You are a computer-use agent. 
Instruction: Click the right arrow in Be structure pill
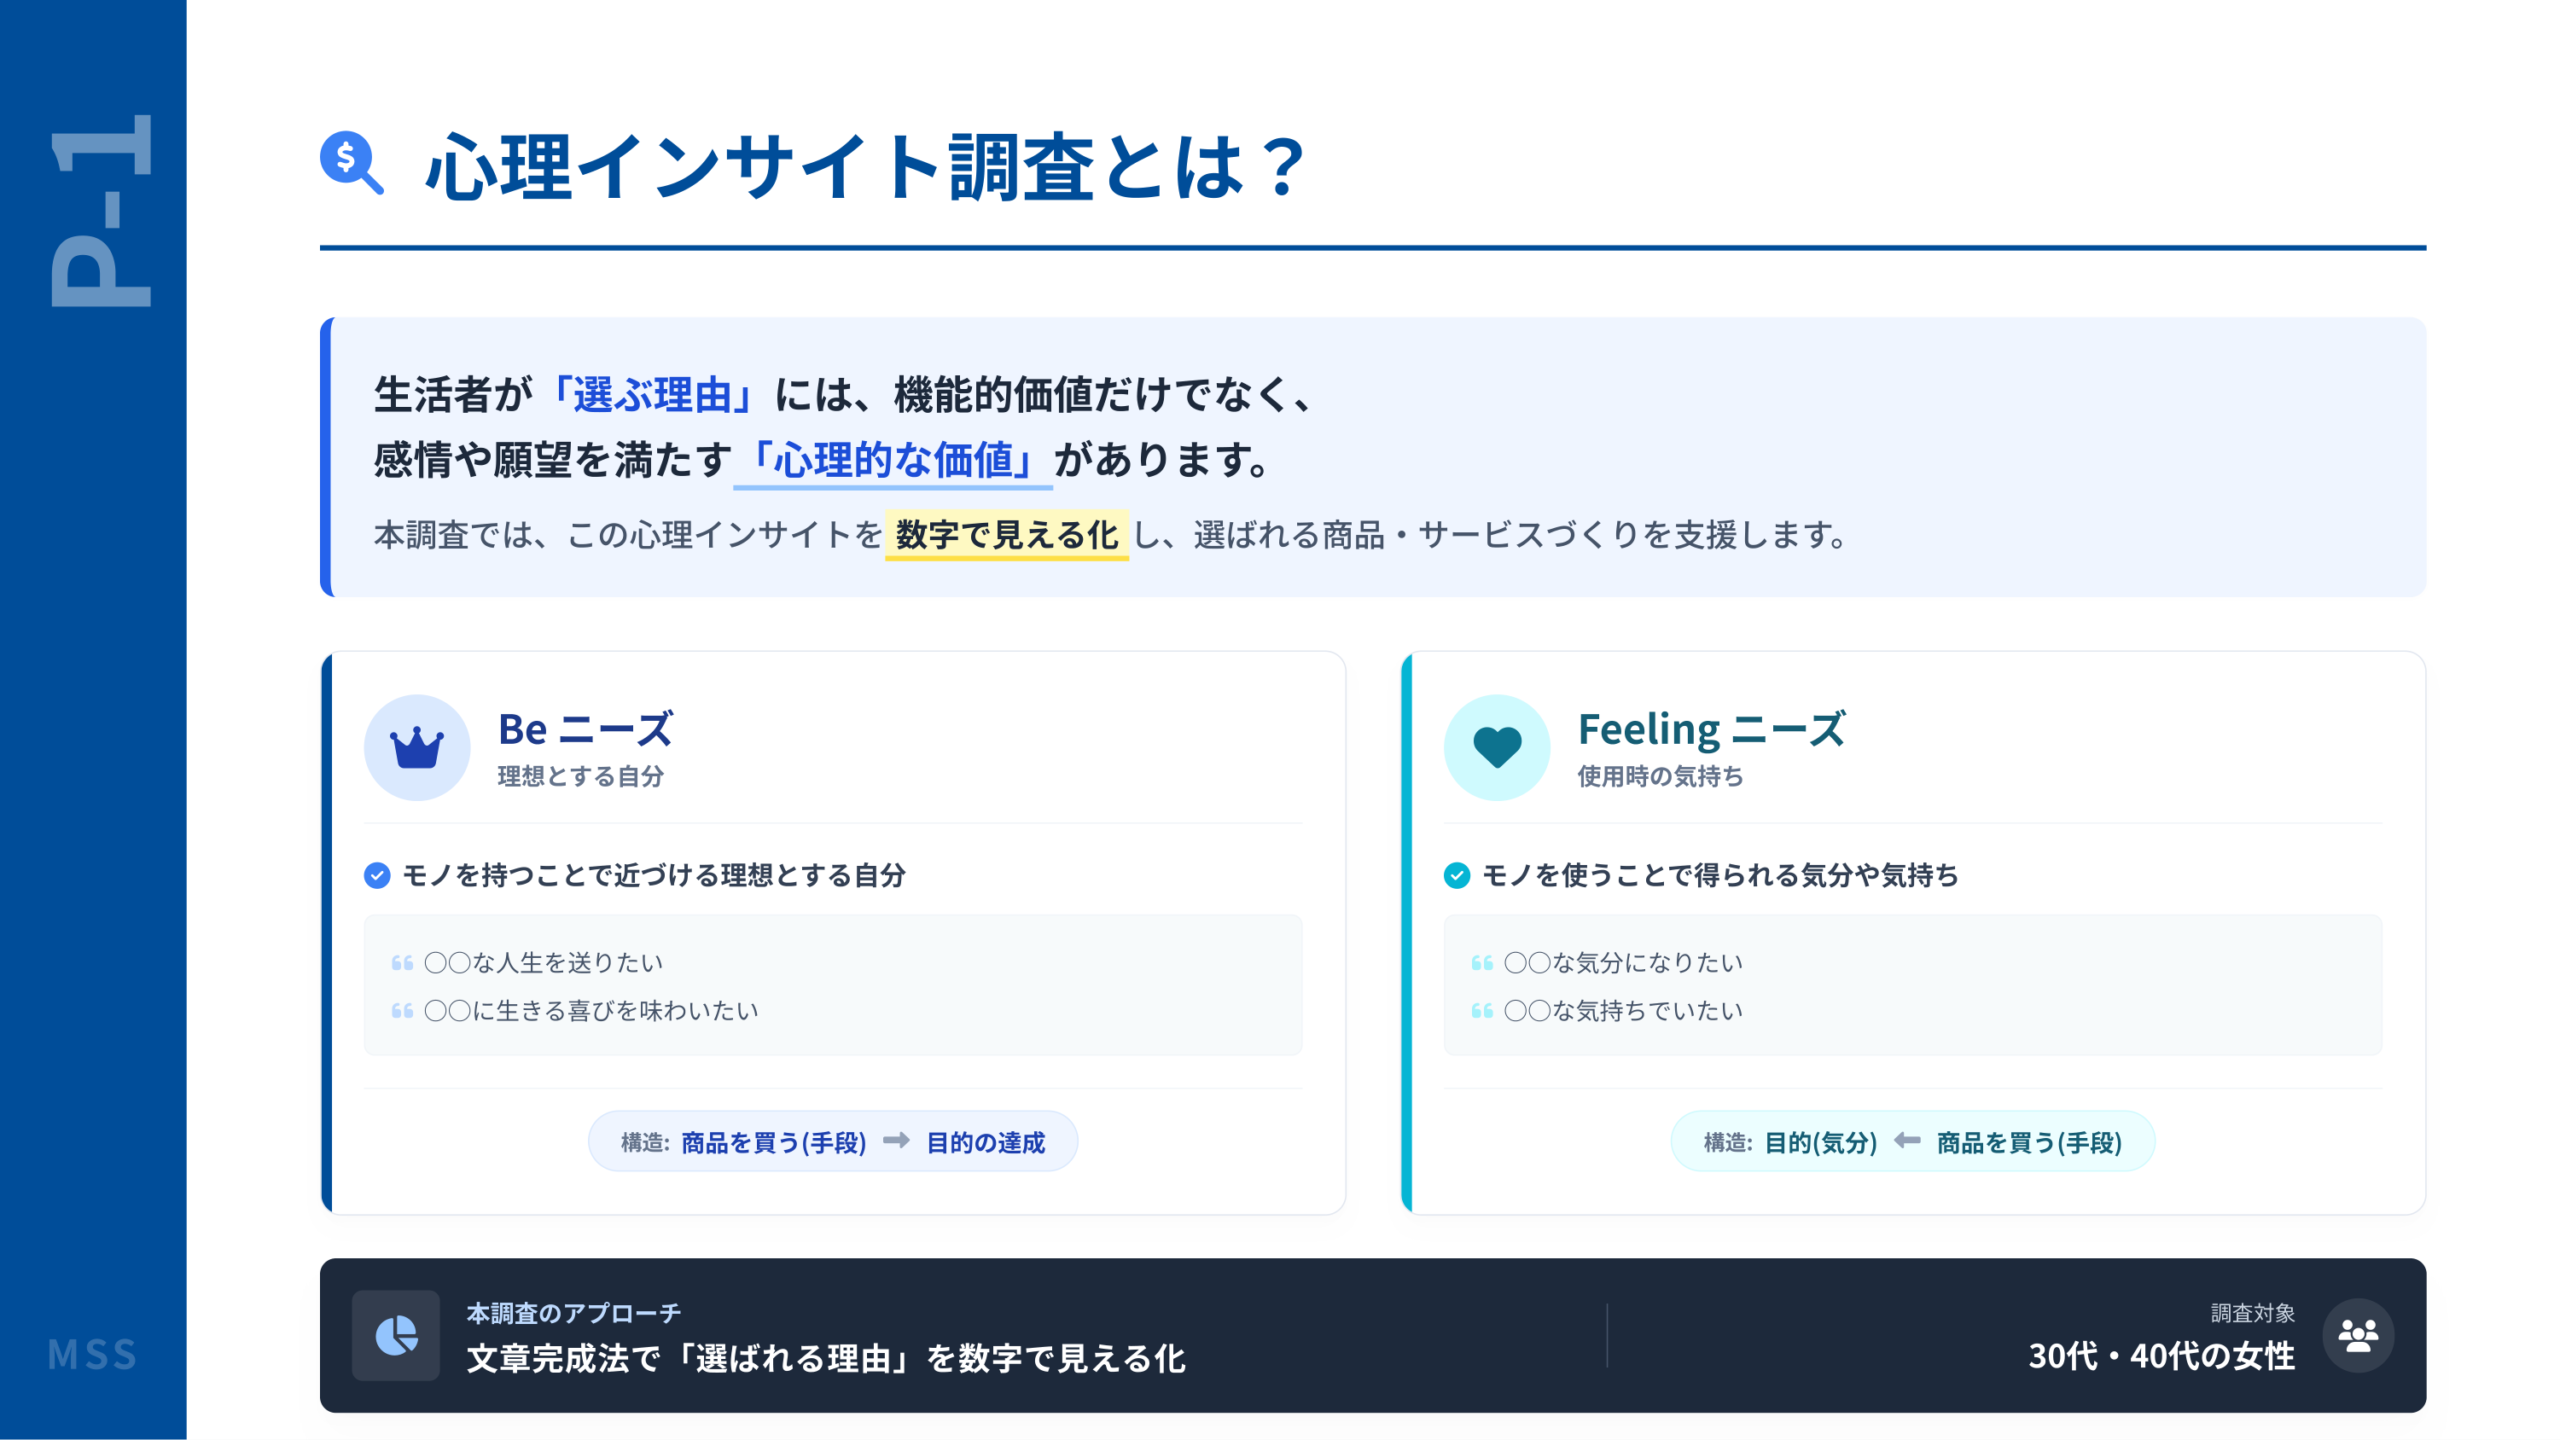(896, 1141)
